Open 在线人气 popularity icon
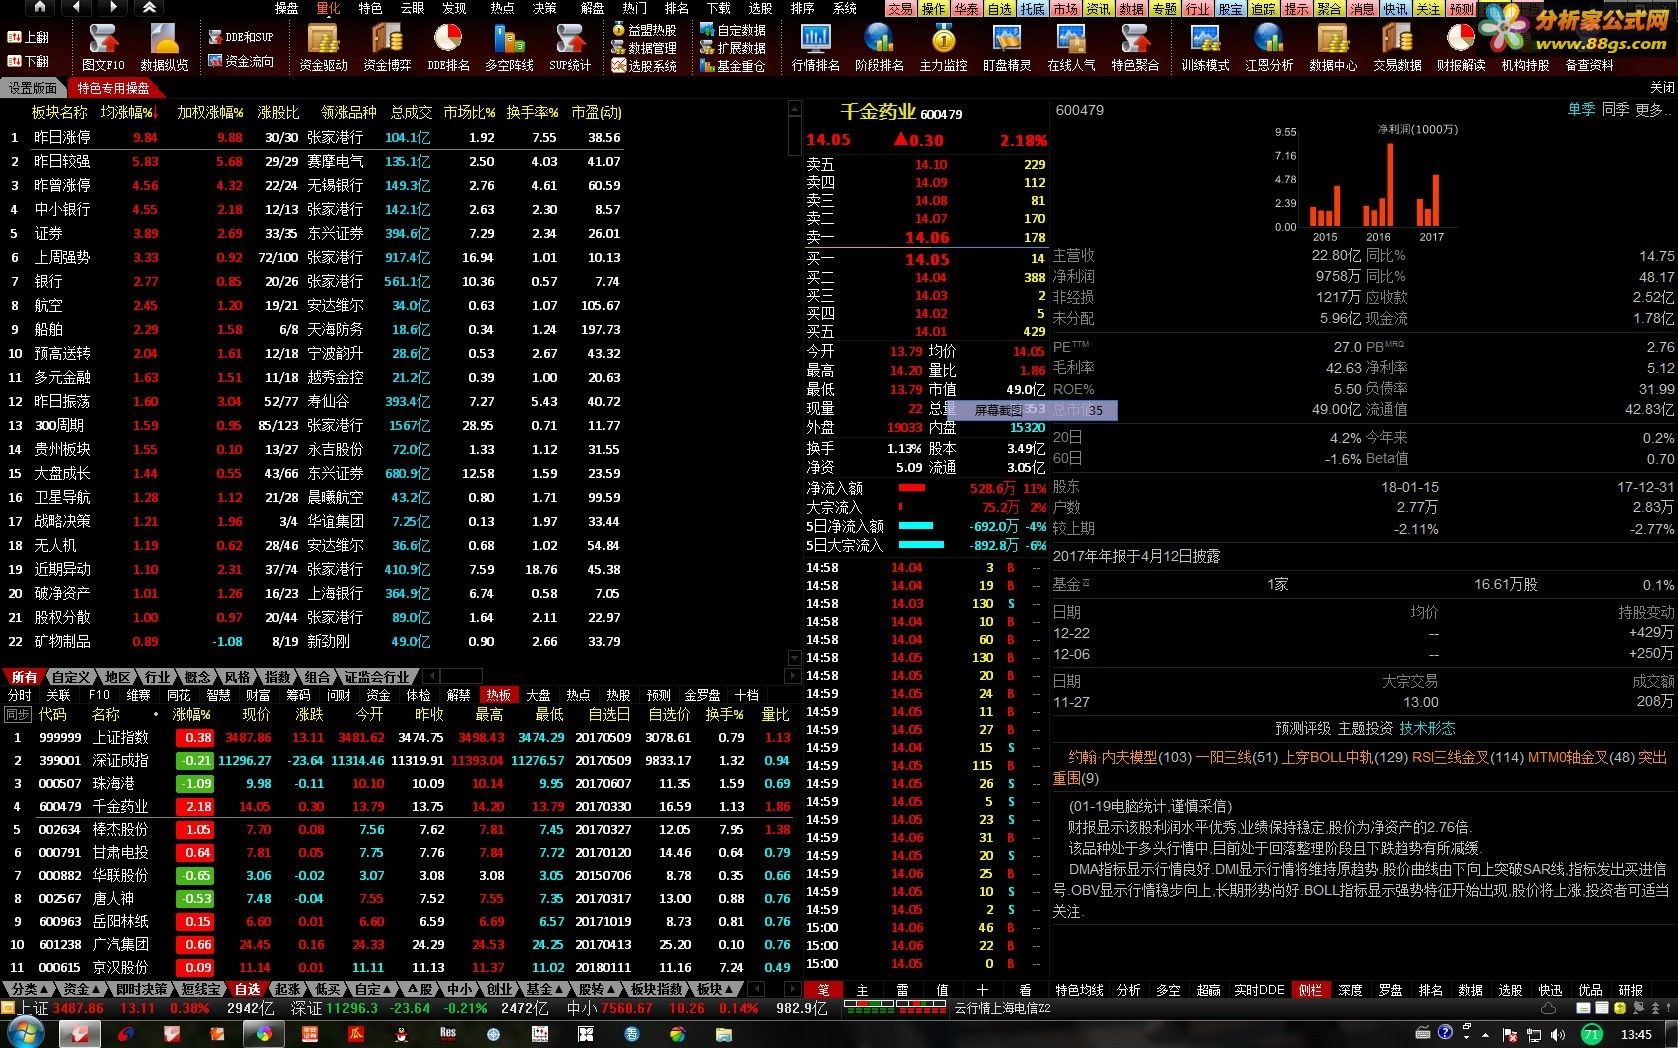Screen dimensions: 1678x1048 pos(1071,47)
